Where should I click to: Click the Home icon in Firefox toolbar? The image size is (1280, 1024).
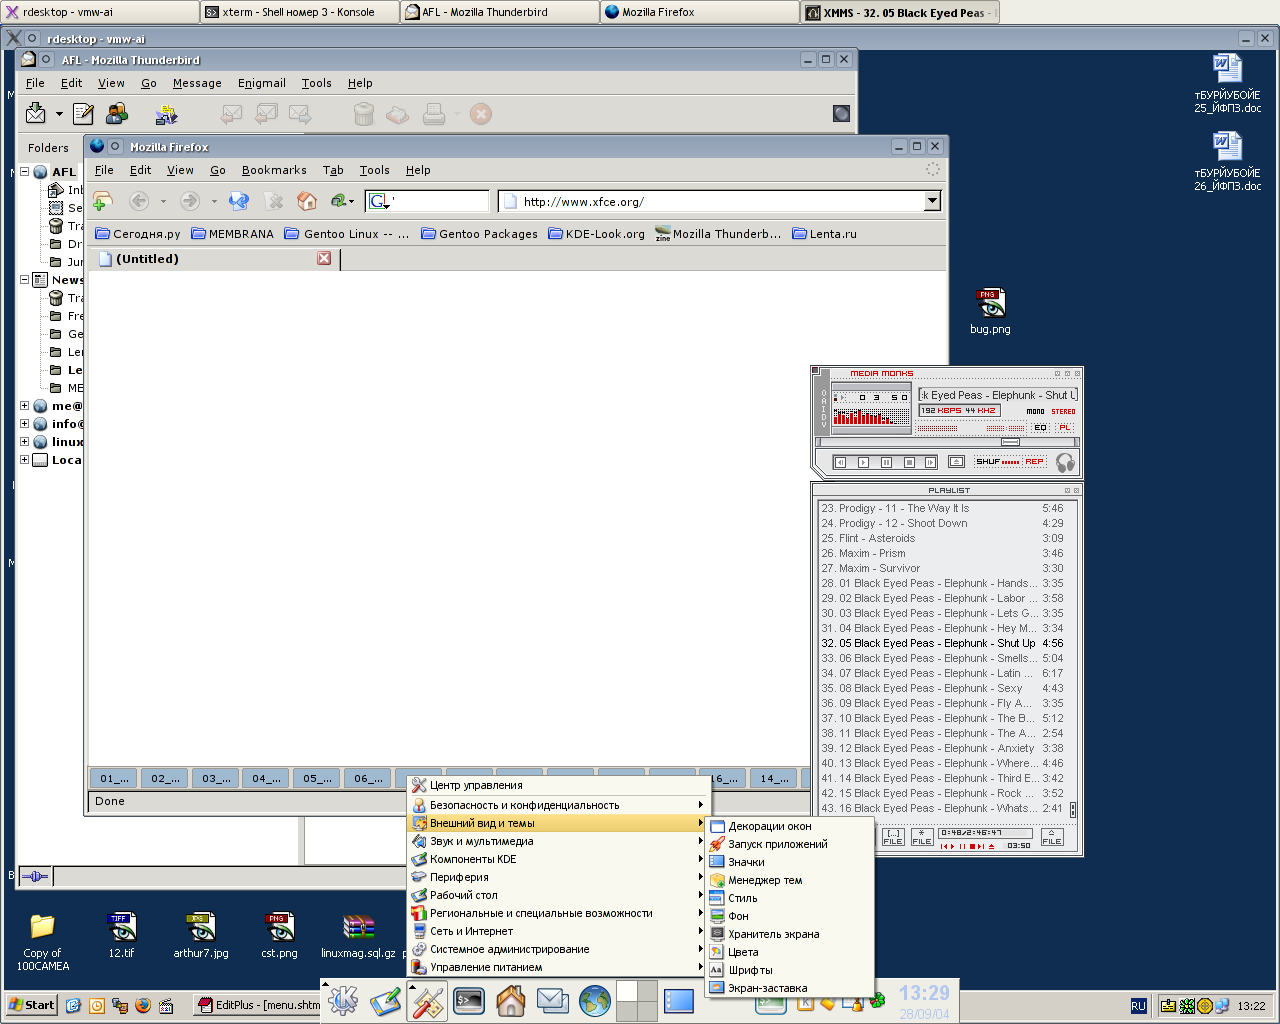(x=307, y=201)
